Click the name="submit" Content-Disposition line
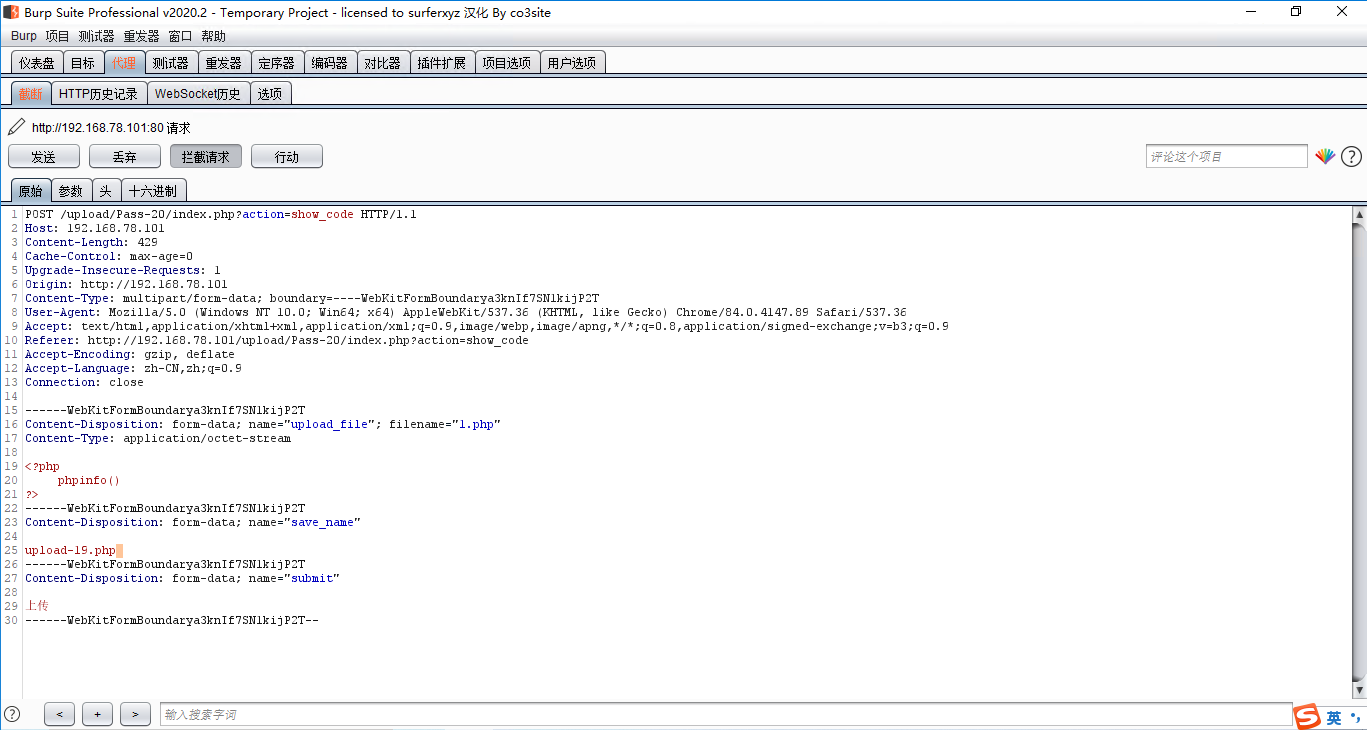Viewport: 1367px width, 730px height. 182,578
